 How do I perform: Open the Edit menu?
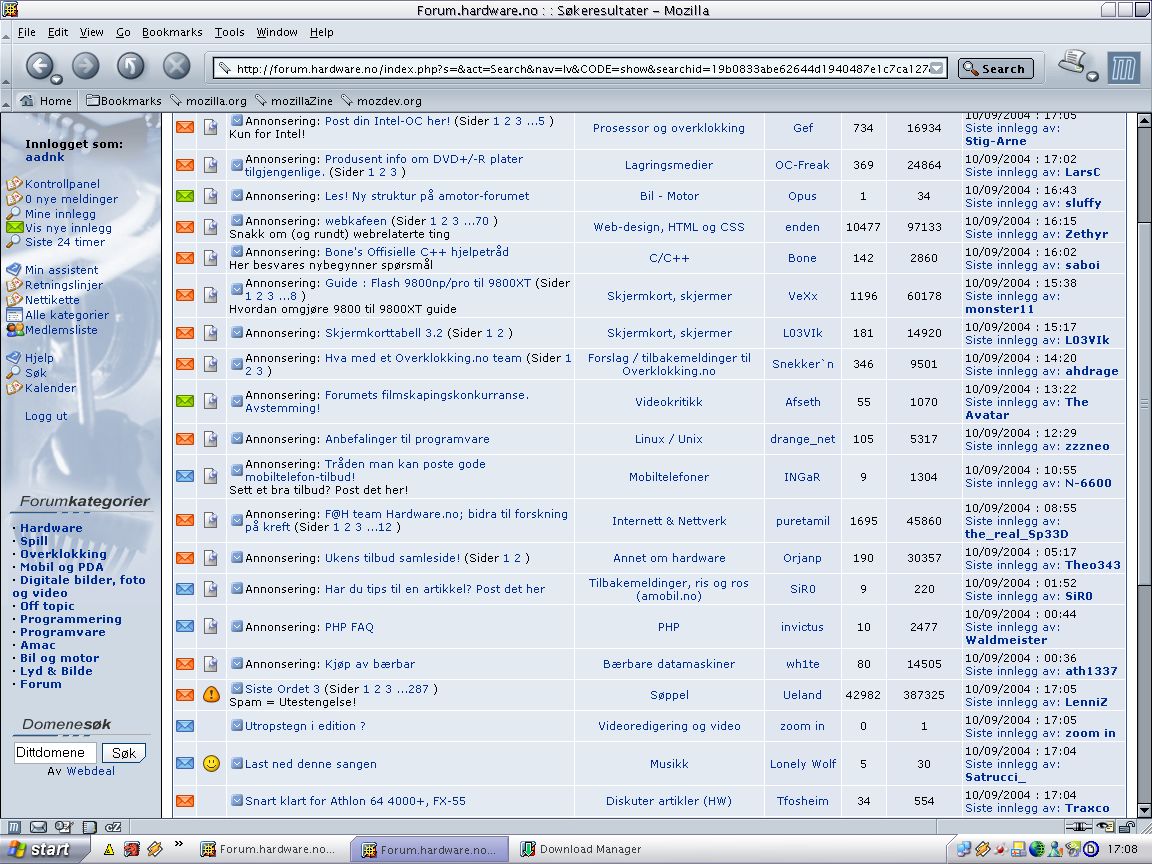tap(58, 32)
